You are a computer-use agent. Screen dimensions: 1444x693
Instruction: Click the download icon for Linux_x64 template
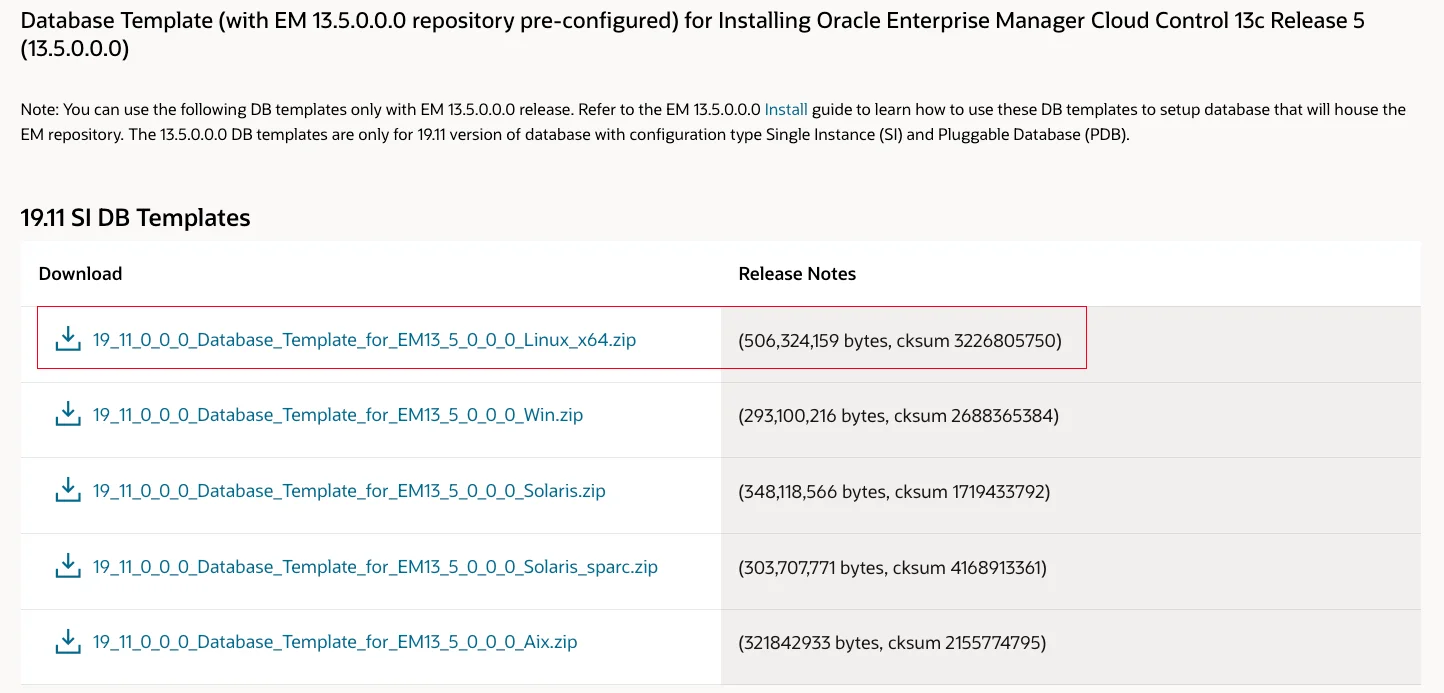pyautogui.click(x=68, y=339)
